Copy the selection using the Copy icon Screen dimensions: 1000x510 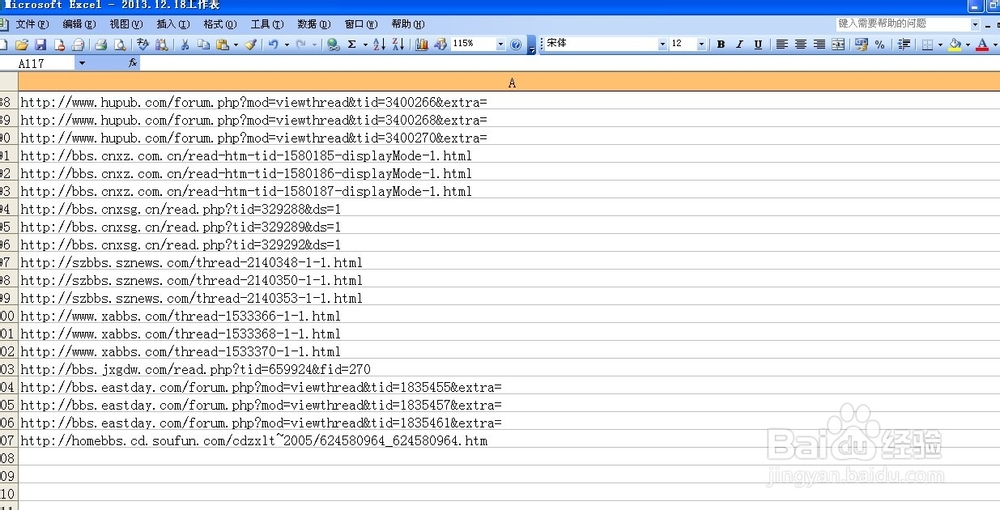coord(203,45)
